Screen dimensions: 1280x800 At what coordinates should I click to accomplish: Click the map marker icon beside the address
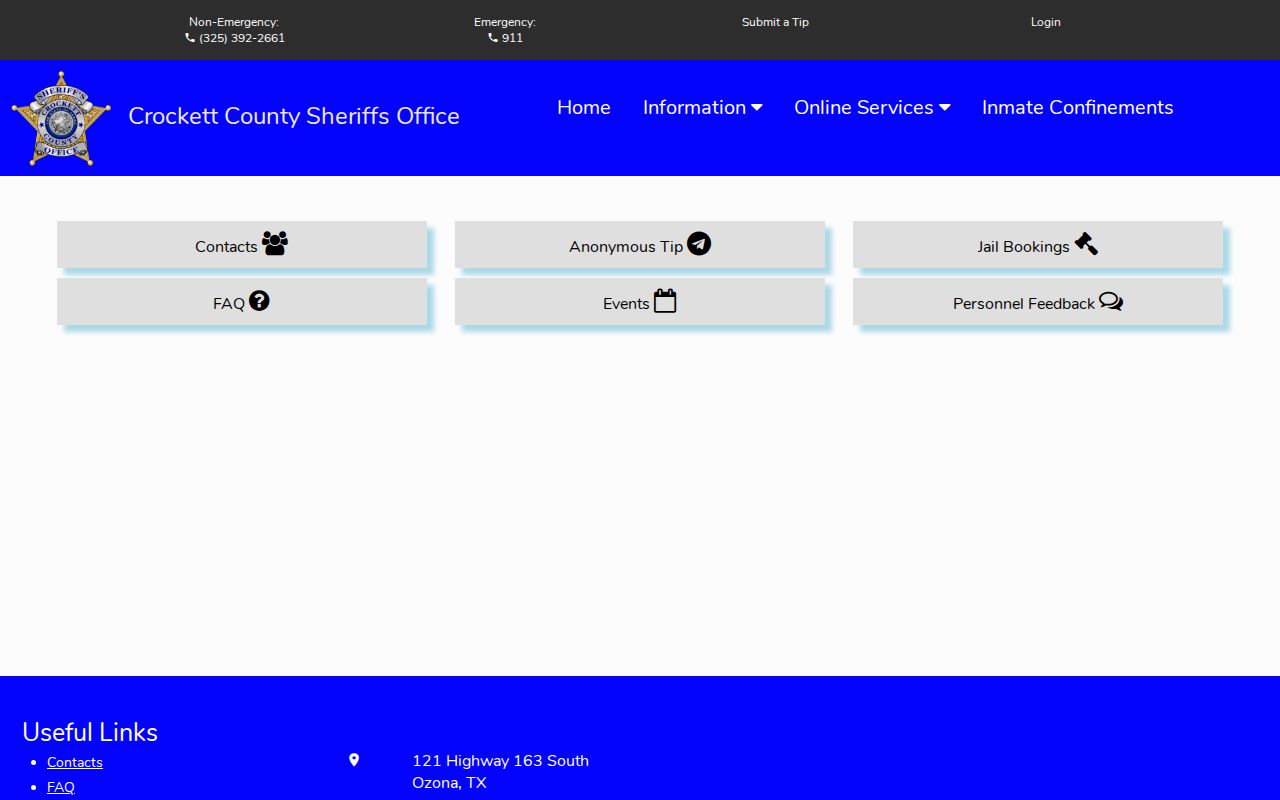354,760
